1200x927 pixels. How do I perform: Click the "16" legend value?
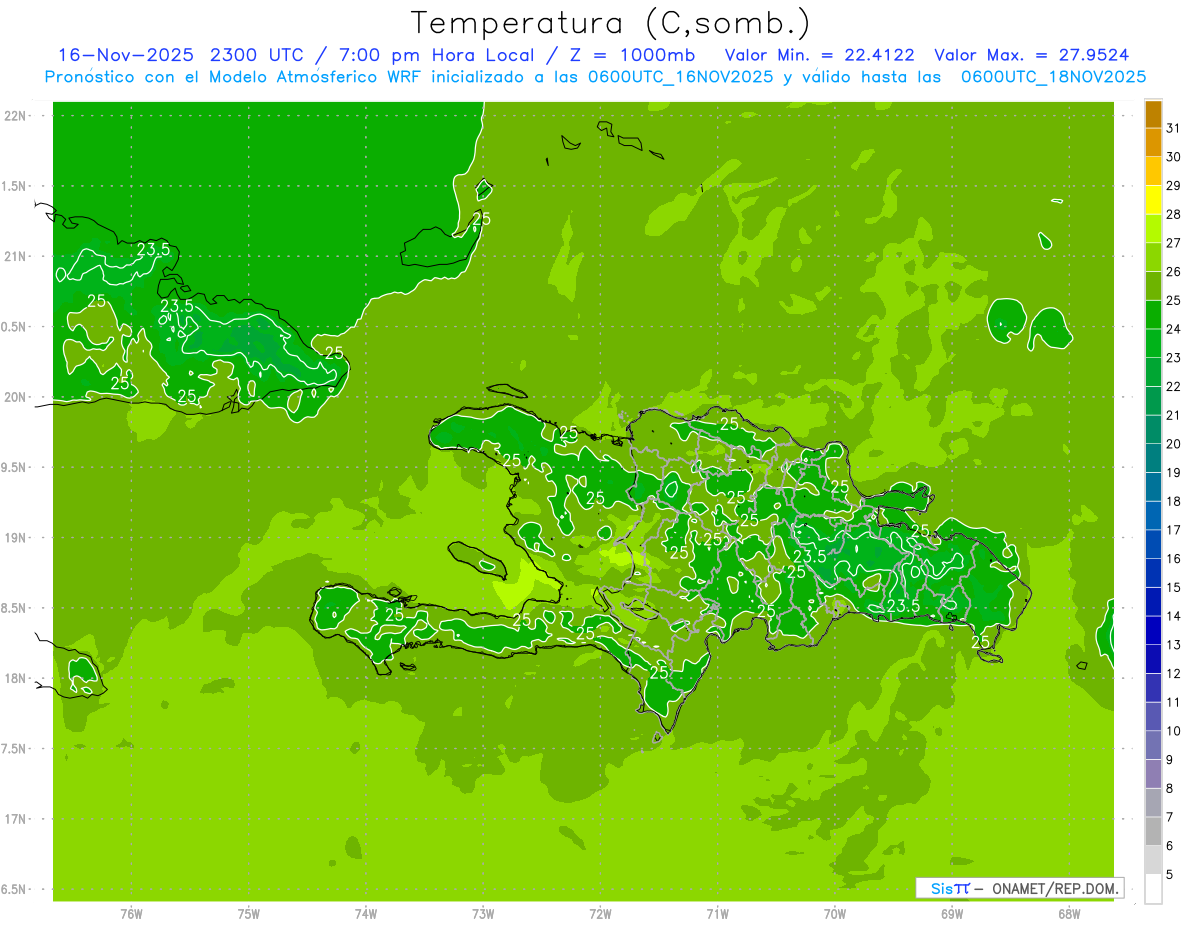tap(1174, 559)
